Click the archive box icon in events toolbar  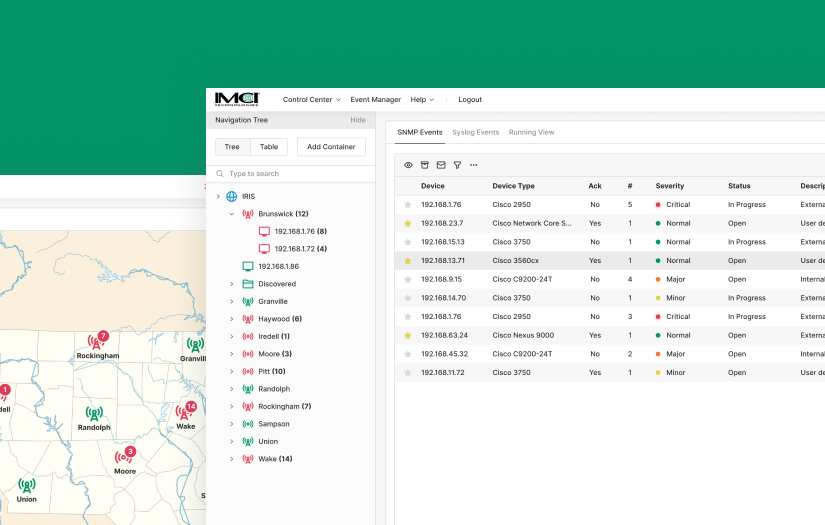(x=424, y=165)
